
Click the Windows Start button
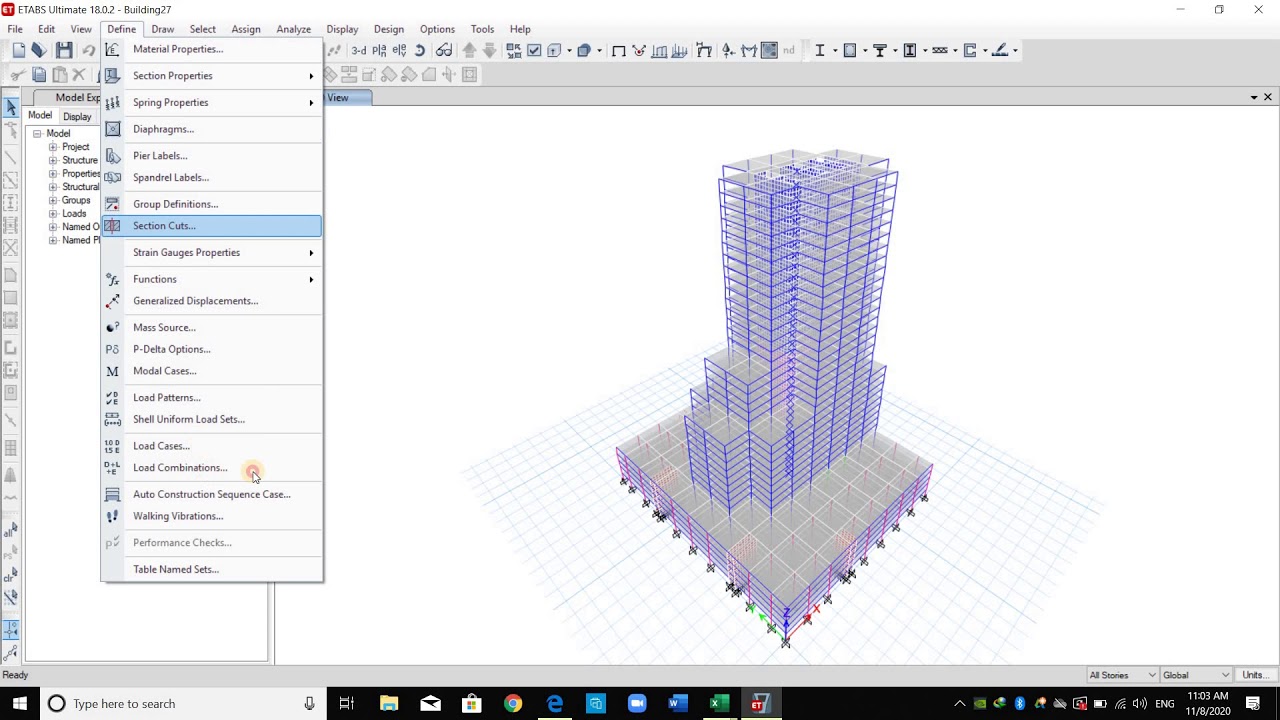(x=20, y=704)
